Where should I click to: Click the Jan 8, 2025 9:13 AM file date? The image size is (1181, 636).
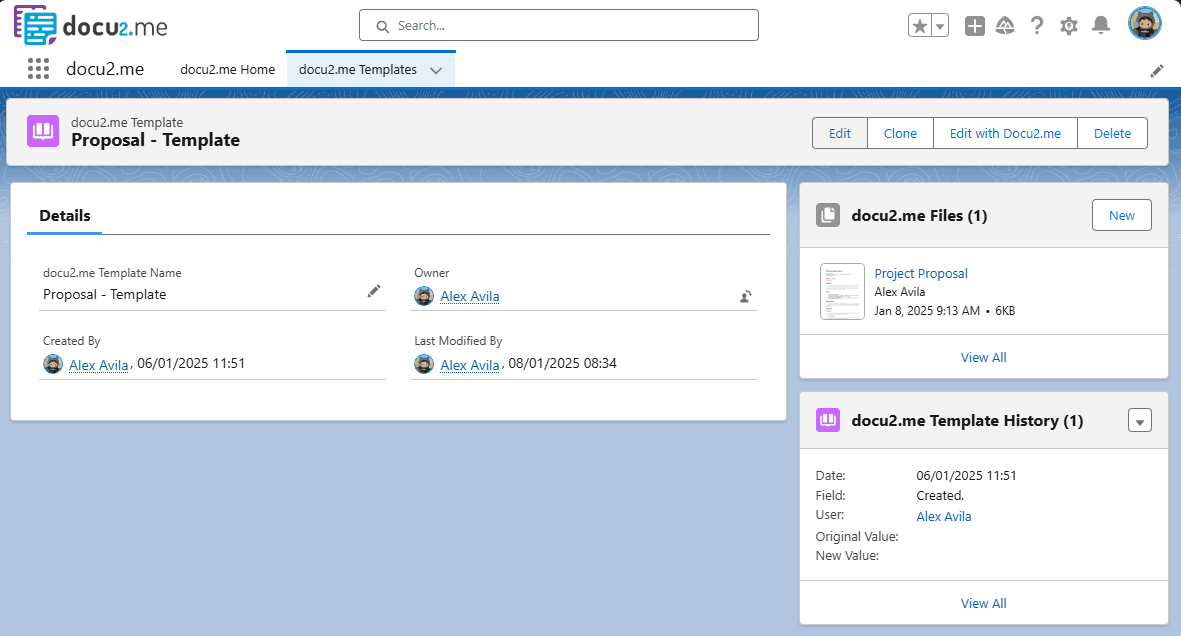coord(927,310)
